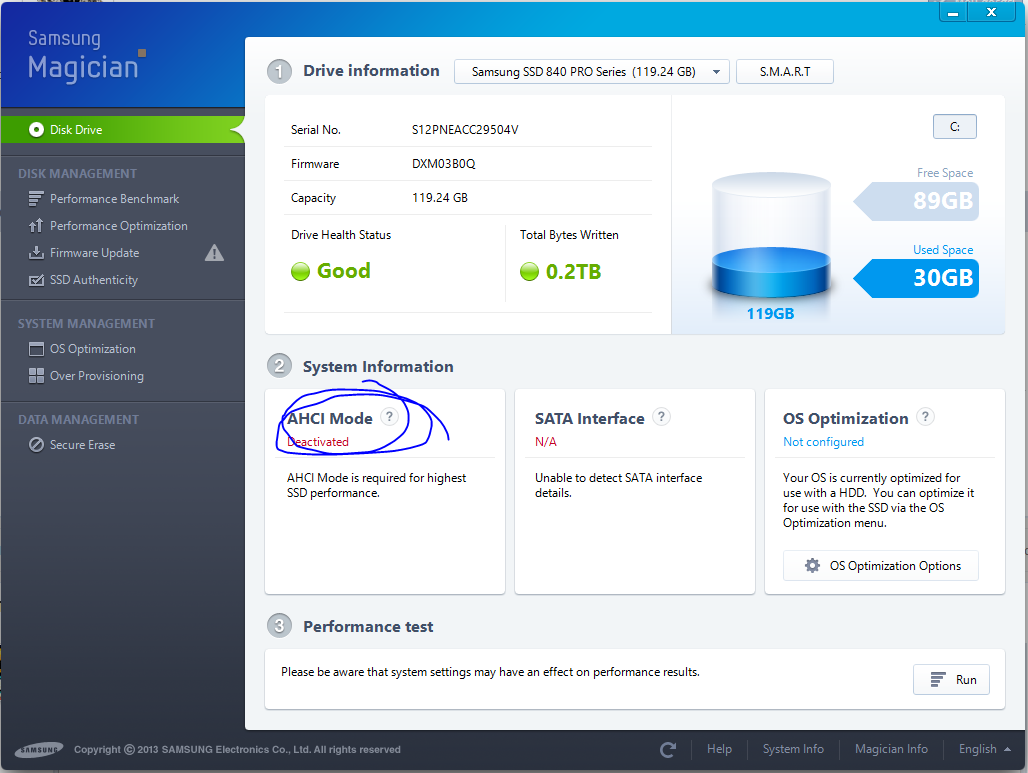The height and width of the screenshot is (773, 1028).
Task: Open System Info in footer
Action: click(x=793, y=749)
